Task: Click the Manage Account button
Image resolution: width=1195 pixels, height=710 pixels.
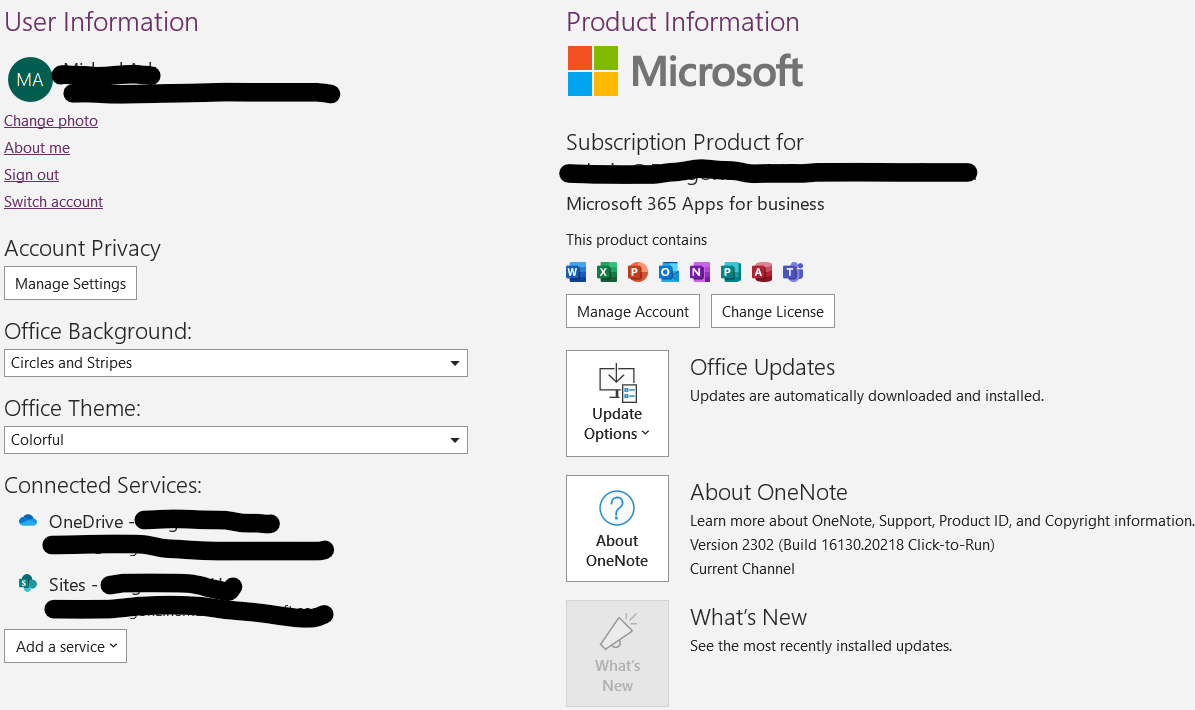Action: [x=633, y=311]
